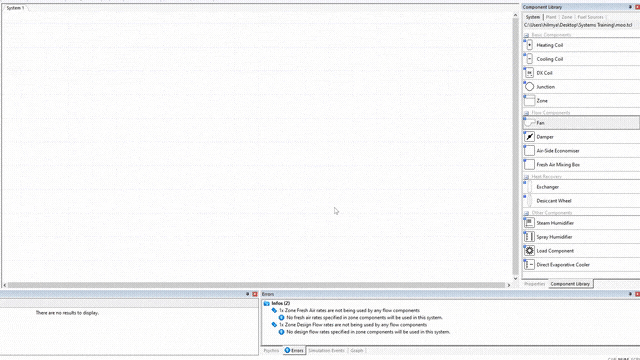640x360 pixels.
Task: Choose the Junction circle icon
Action: point(529,87)
